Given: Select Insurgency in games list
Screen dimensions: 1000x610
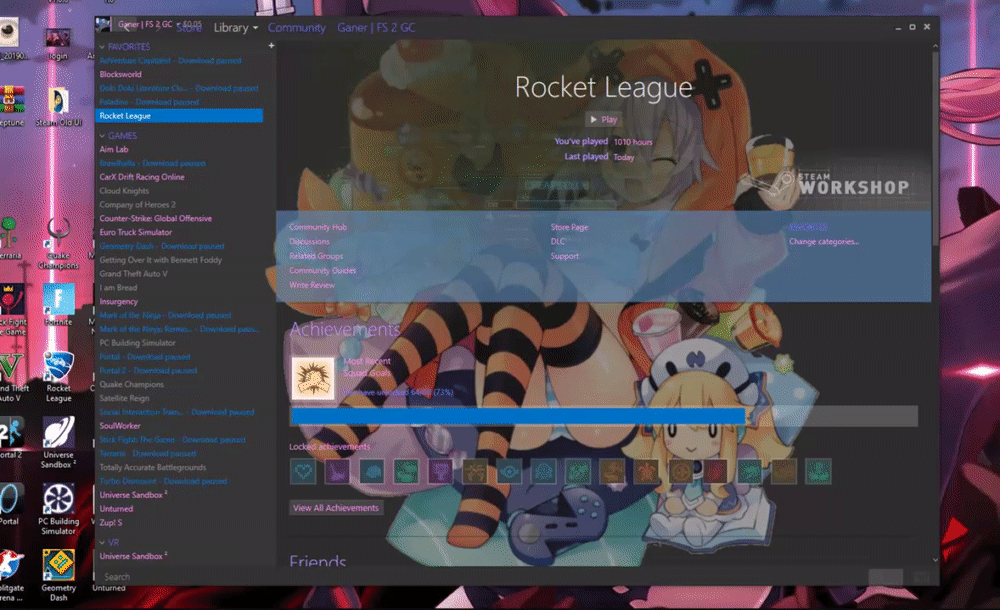Looking at the screenshot, I should pos(119,301).
